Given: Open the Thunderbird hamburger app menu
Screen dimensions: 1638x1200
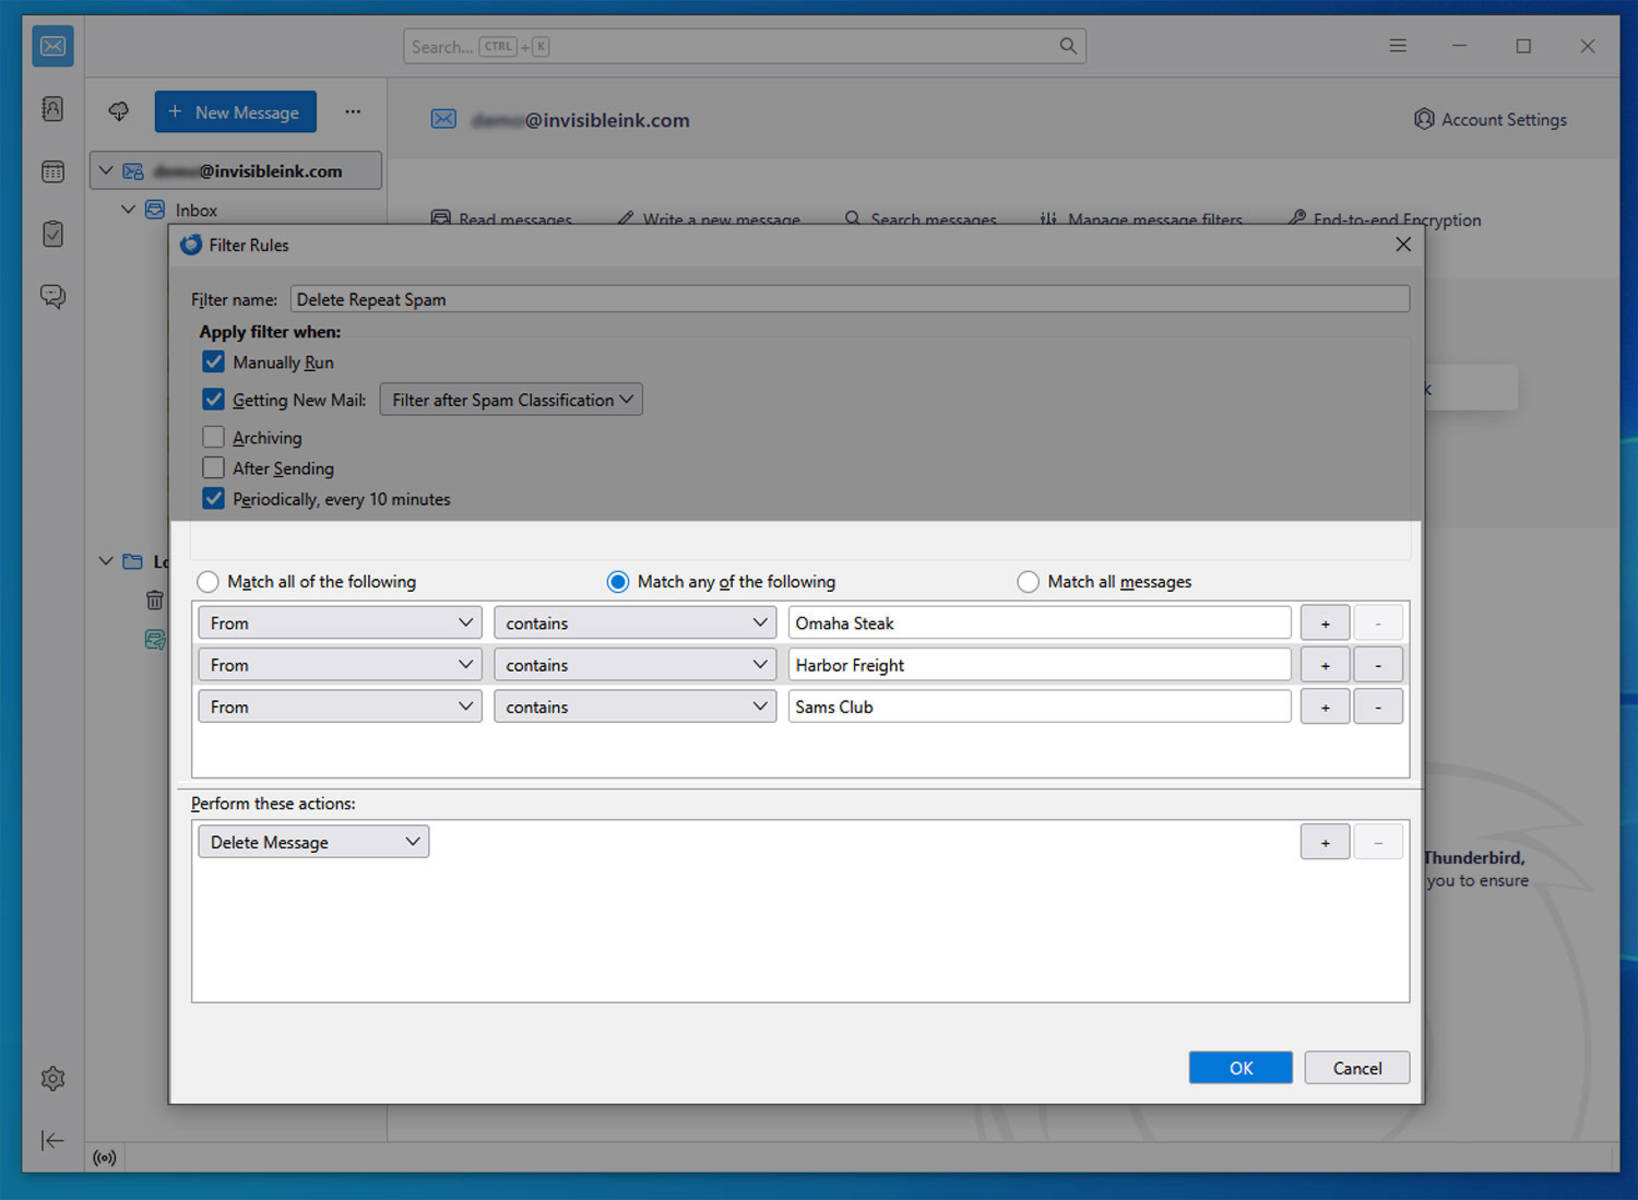Looking at the screenshot, I should (x=1397, y=46).
